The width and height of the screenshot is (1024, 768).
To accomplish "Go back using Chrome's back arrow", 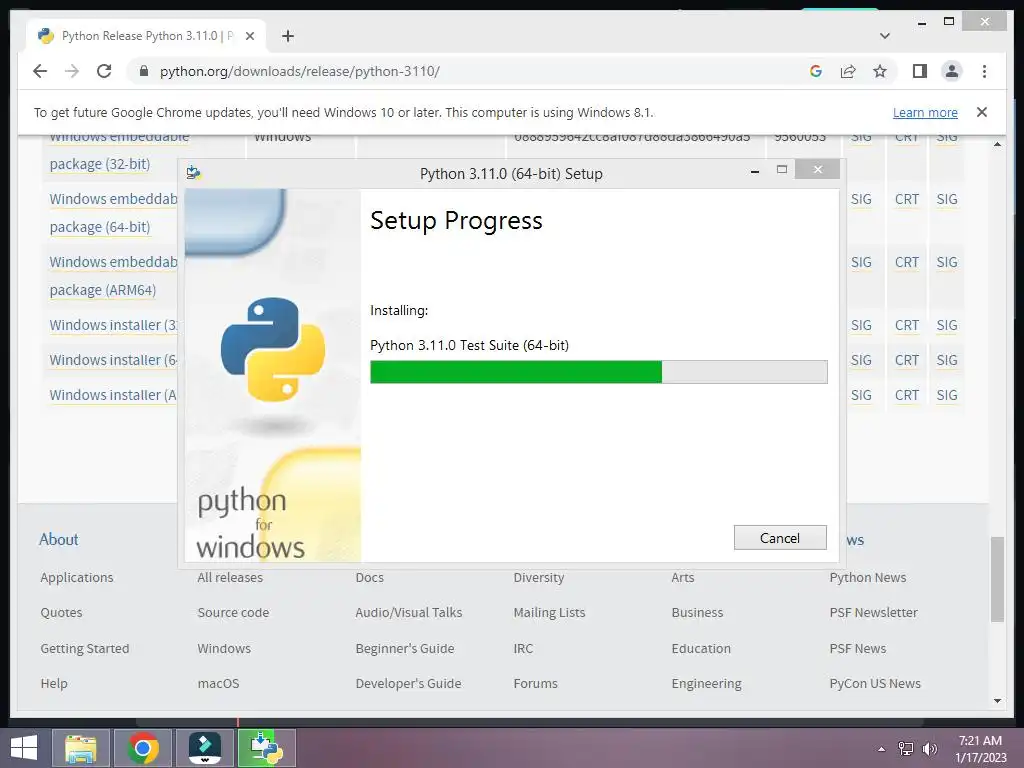I will point(40,71).
